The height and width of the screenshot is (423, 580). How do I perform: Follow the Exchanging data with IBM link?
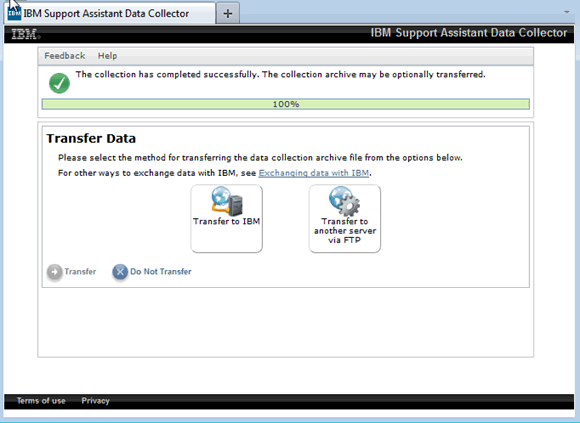314,173
